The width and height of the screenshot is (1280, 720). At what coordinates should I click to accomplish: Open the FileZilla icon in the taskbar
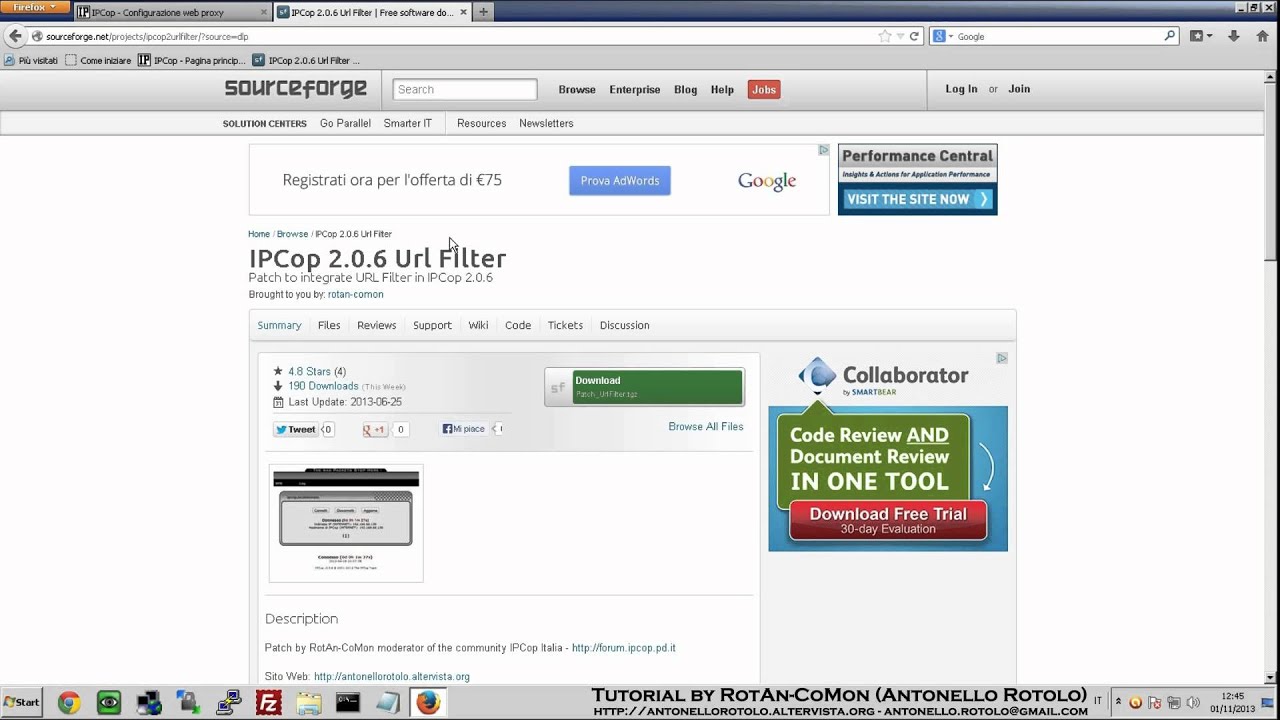268,703
